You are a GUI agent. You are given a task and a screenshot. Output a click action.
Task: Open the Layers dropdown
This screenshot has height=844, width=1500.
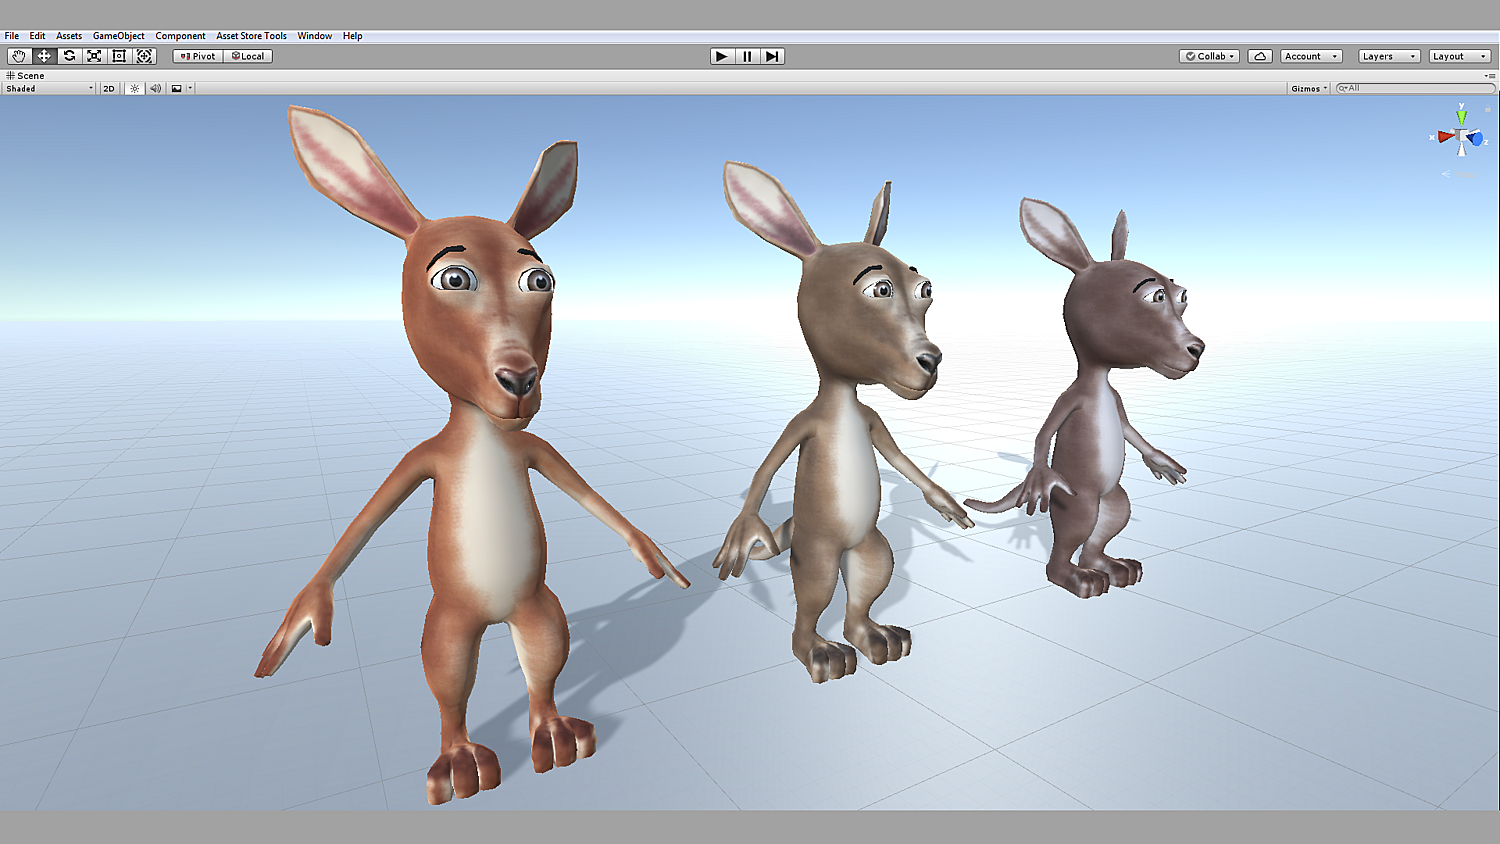[x=1389, y=56]
